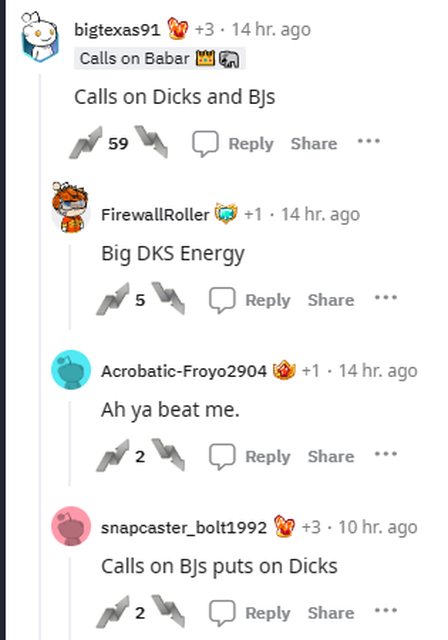Upvote snapcaster_bolt1992's comment

click(113, 612)
